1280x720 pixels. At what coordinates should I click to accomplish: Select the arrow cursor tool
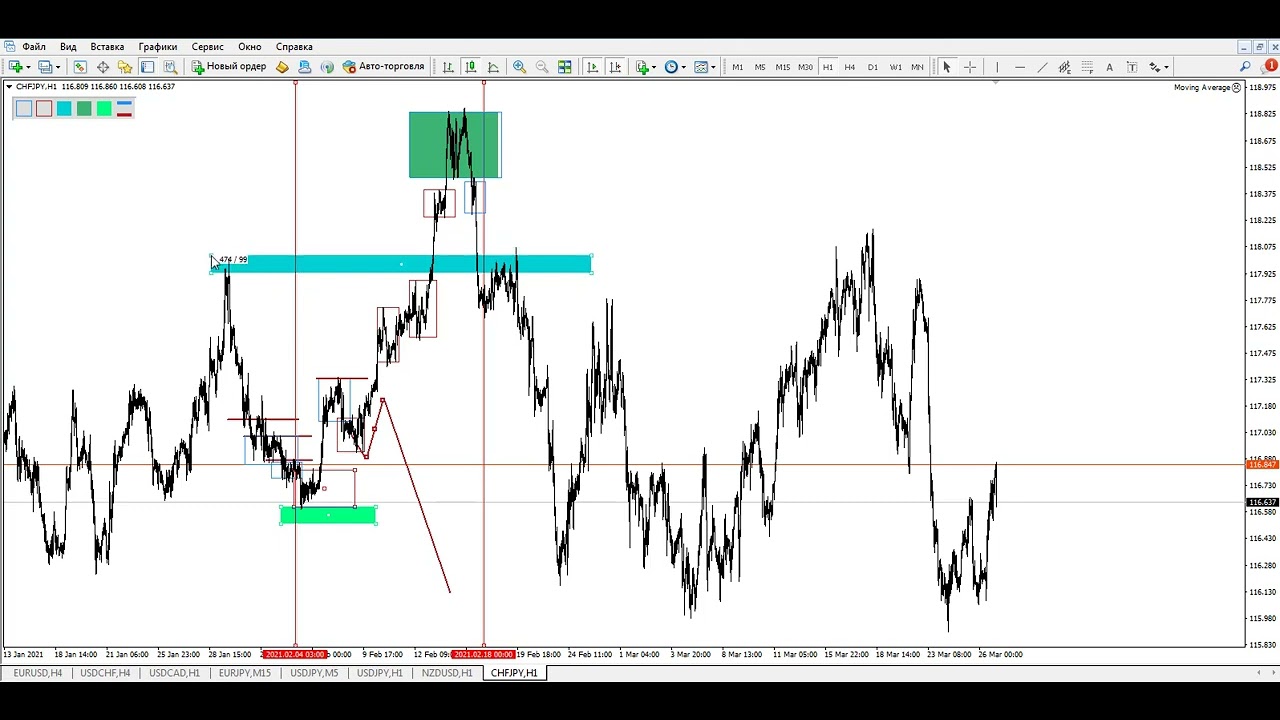(x=946, y=67)
